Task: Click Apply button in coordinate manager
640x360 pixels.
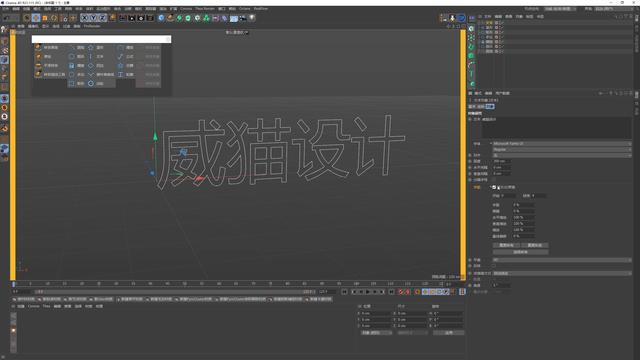Action: (x=448, y=333)
